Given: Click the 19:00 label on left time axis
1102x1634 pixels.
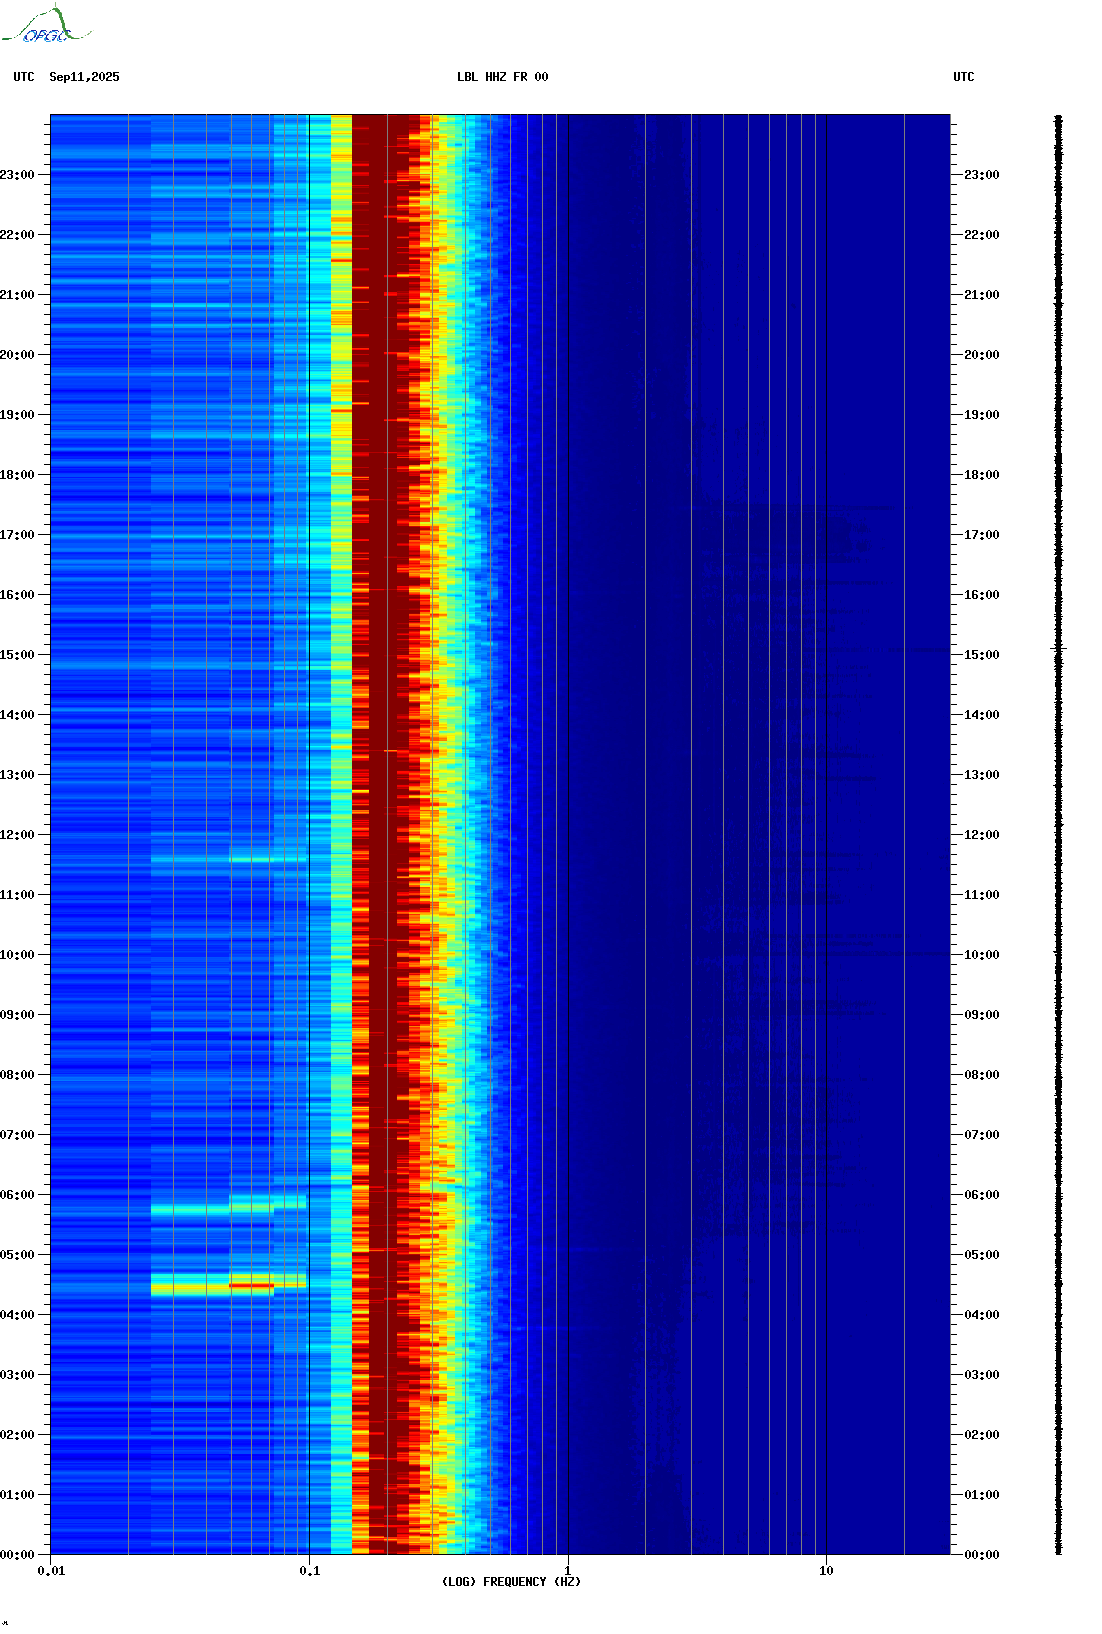Looking at the screenshot, I should [17, 415].
